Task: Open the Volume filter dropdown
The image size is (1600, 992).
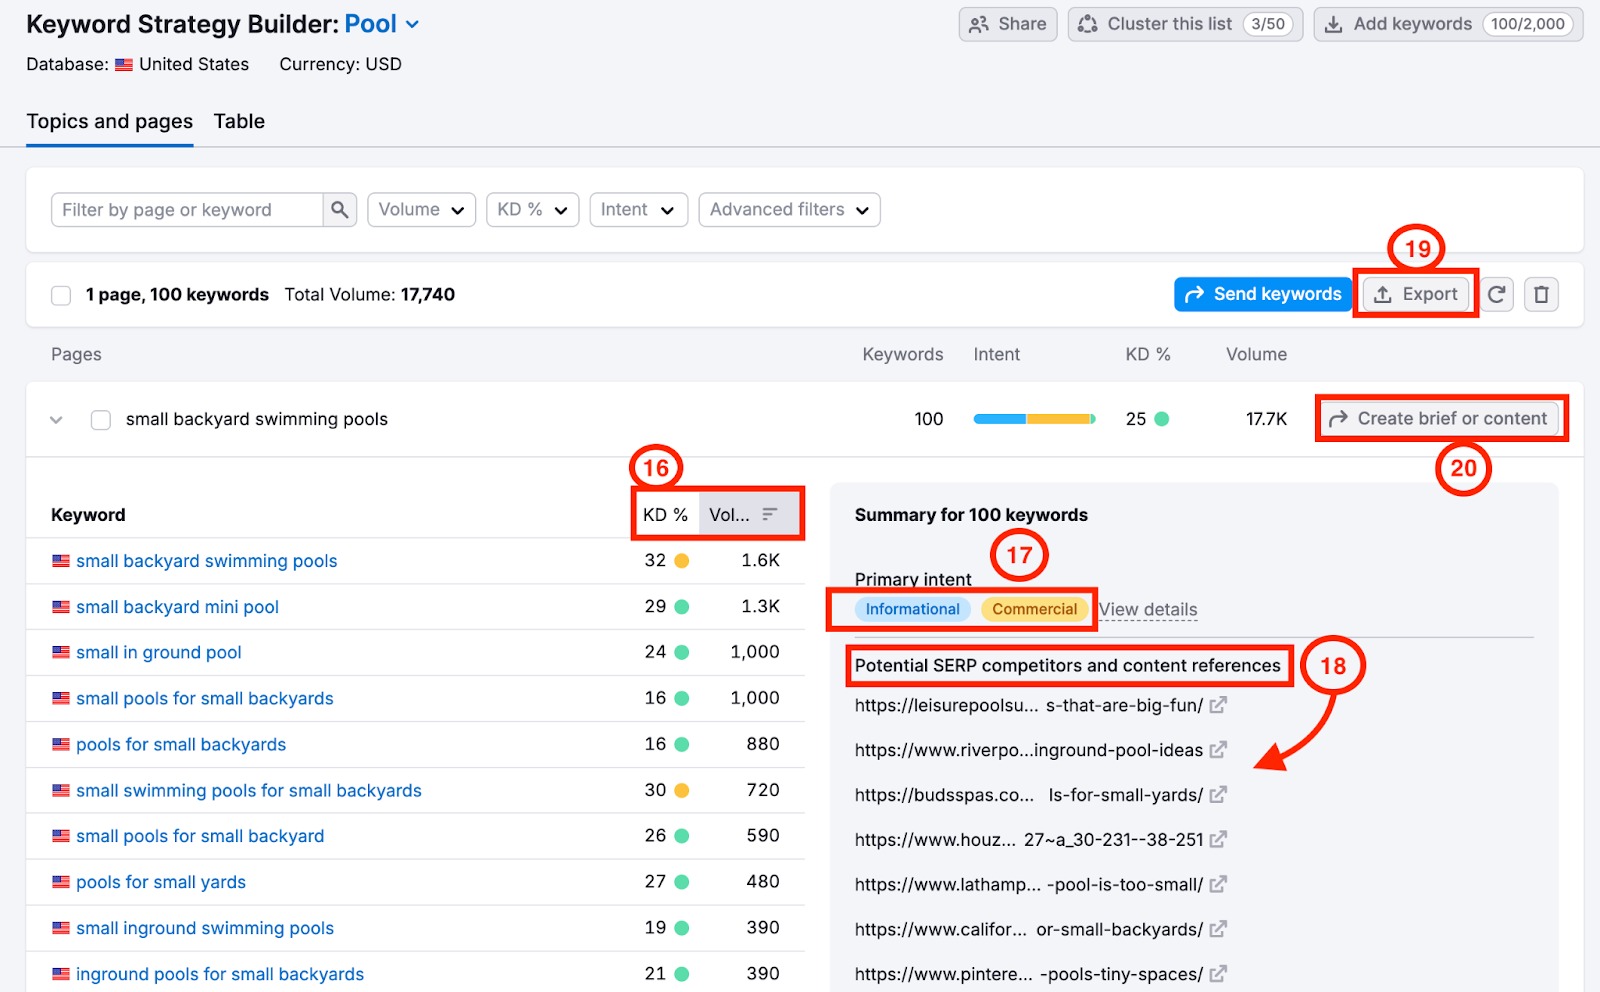Action: coord(421,210)
